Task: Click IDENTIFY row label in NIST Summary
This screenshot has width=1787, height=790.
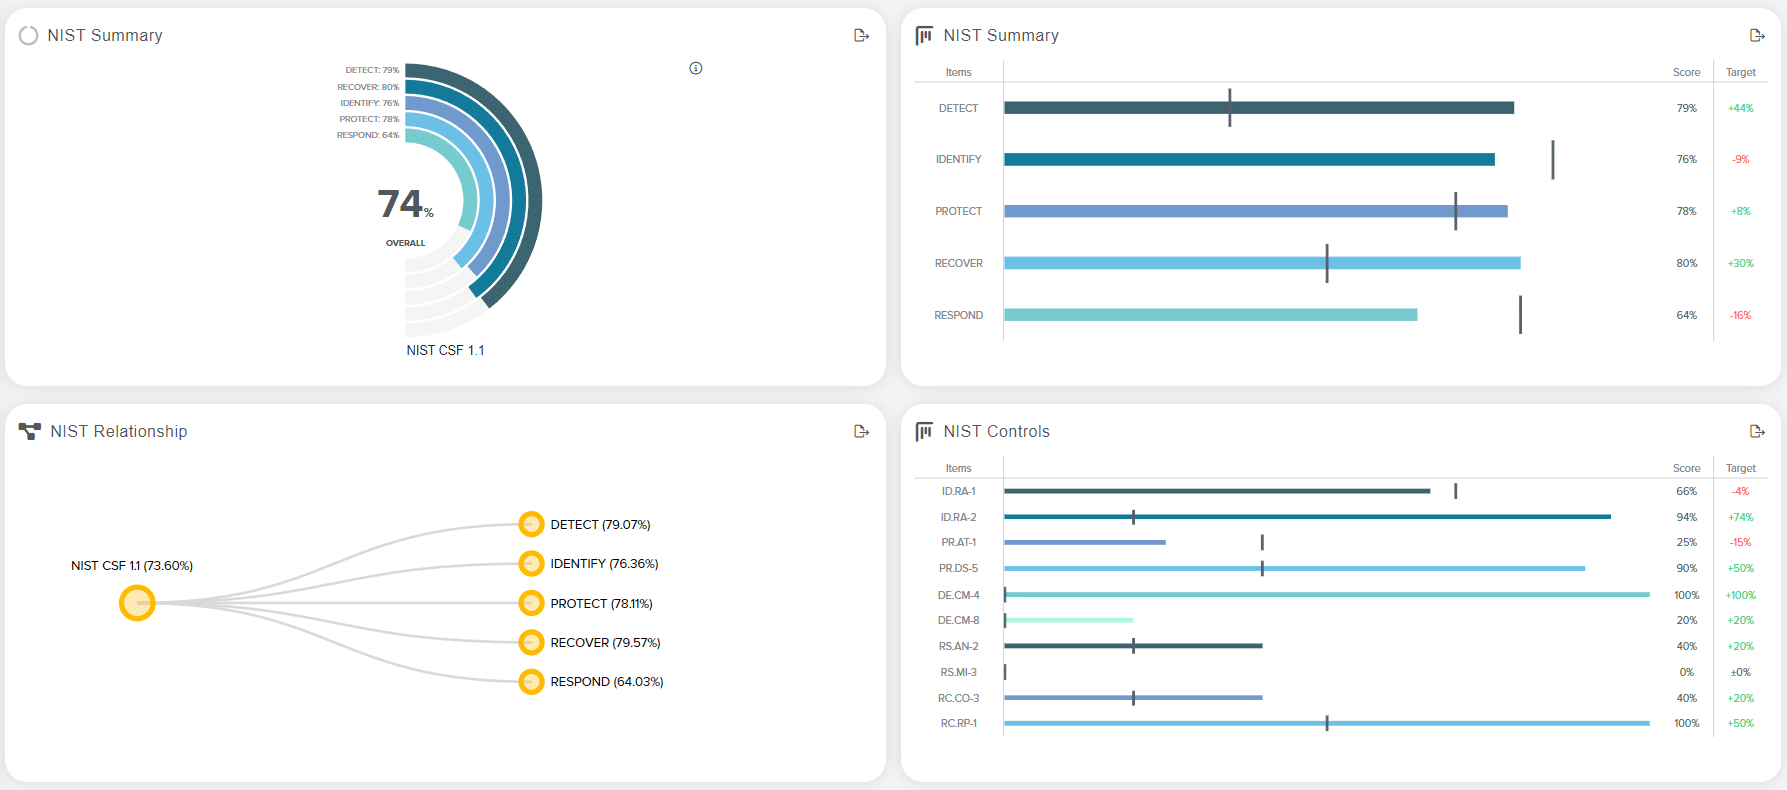Action: 958,159
